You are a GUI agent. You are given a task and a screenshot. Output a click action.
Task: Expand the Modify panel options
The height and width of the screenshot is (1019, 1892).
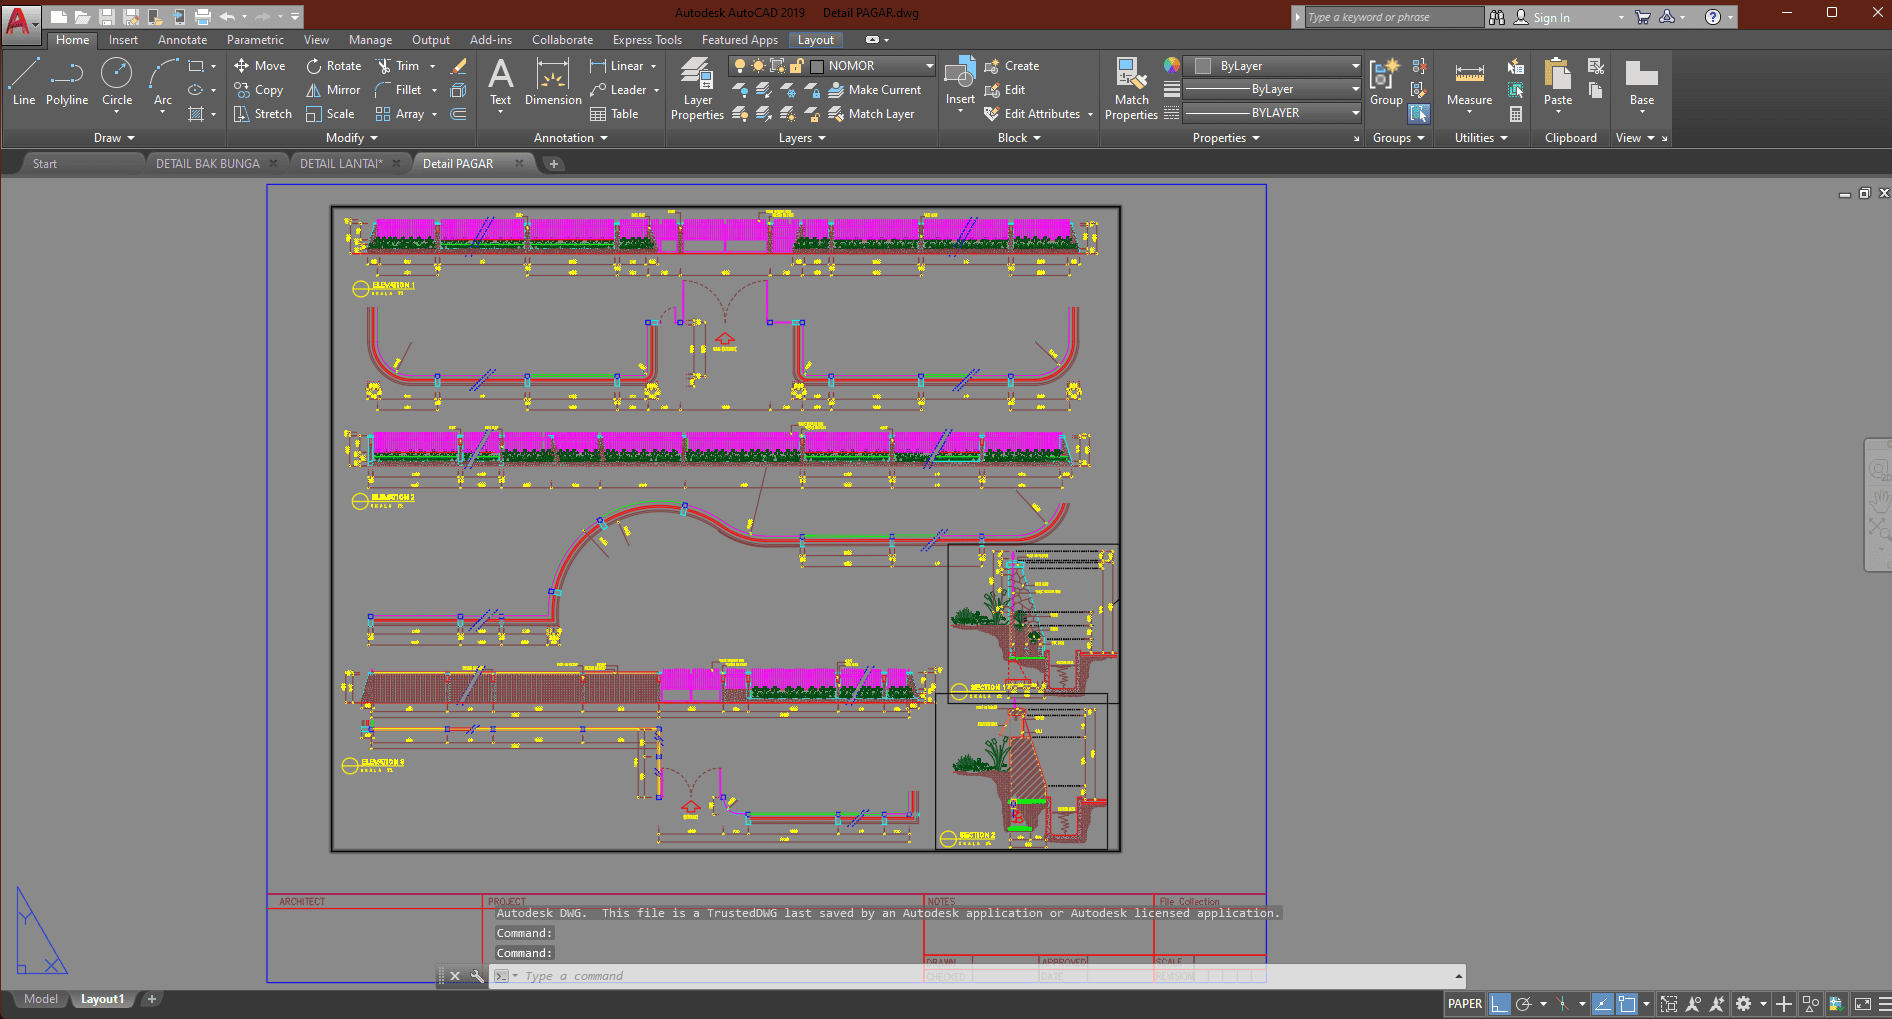click(352, 138)
